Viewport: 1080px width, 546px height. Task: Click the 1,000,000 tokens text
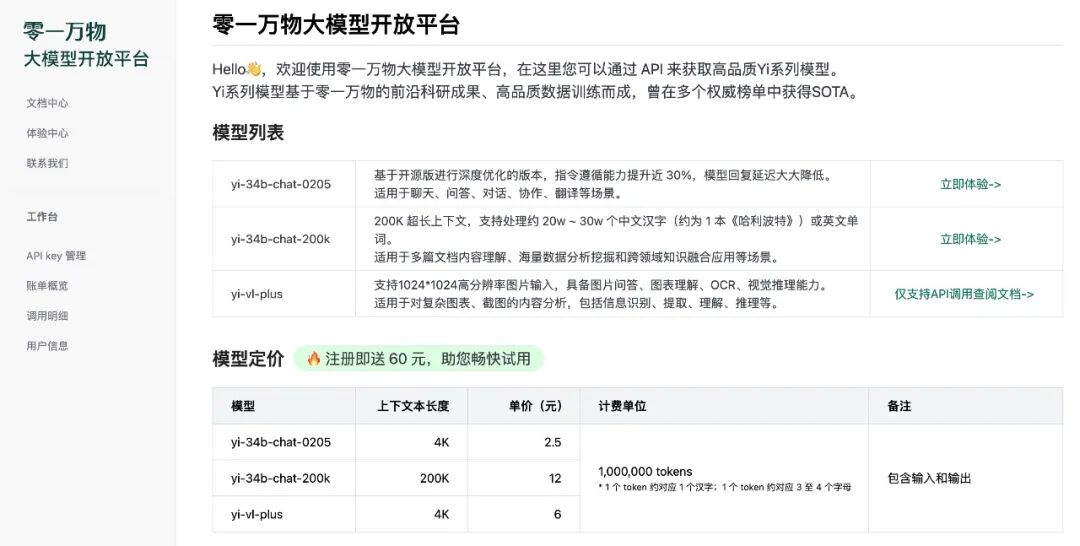645,472
